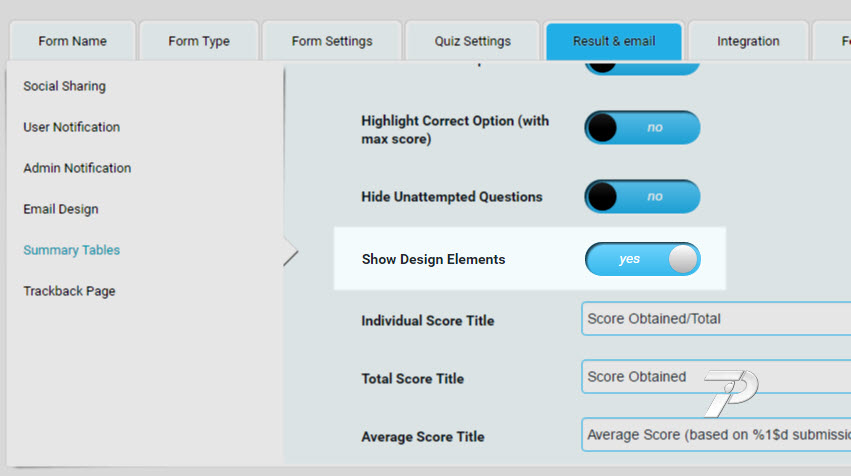Viewport: 851px width, 476px height.
Task: Go to the Quiz Settings tab
Action: (472, 41)
